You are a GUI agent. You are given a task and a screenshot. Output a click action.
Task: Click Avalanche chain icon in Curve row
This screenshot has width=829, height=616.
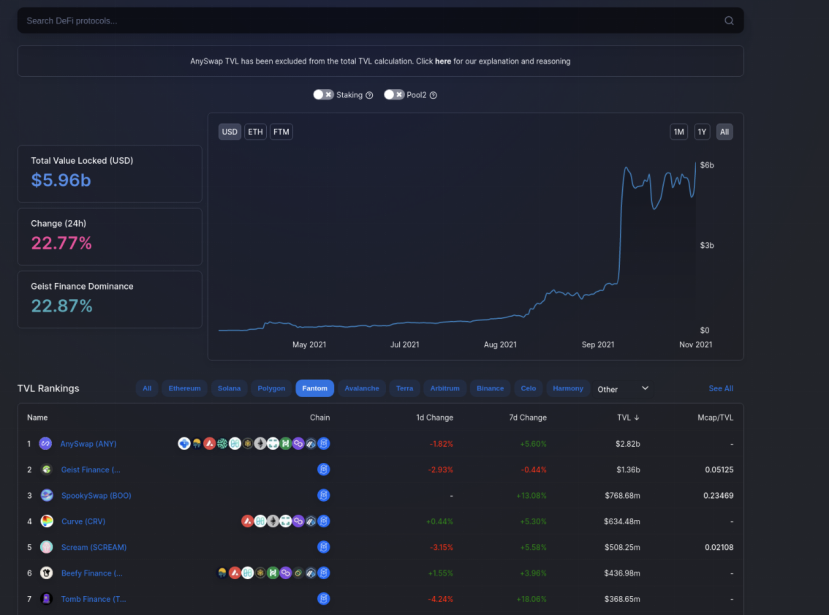[x=247, y=521]
